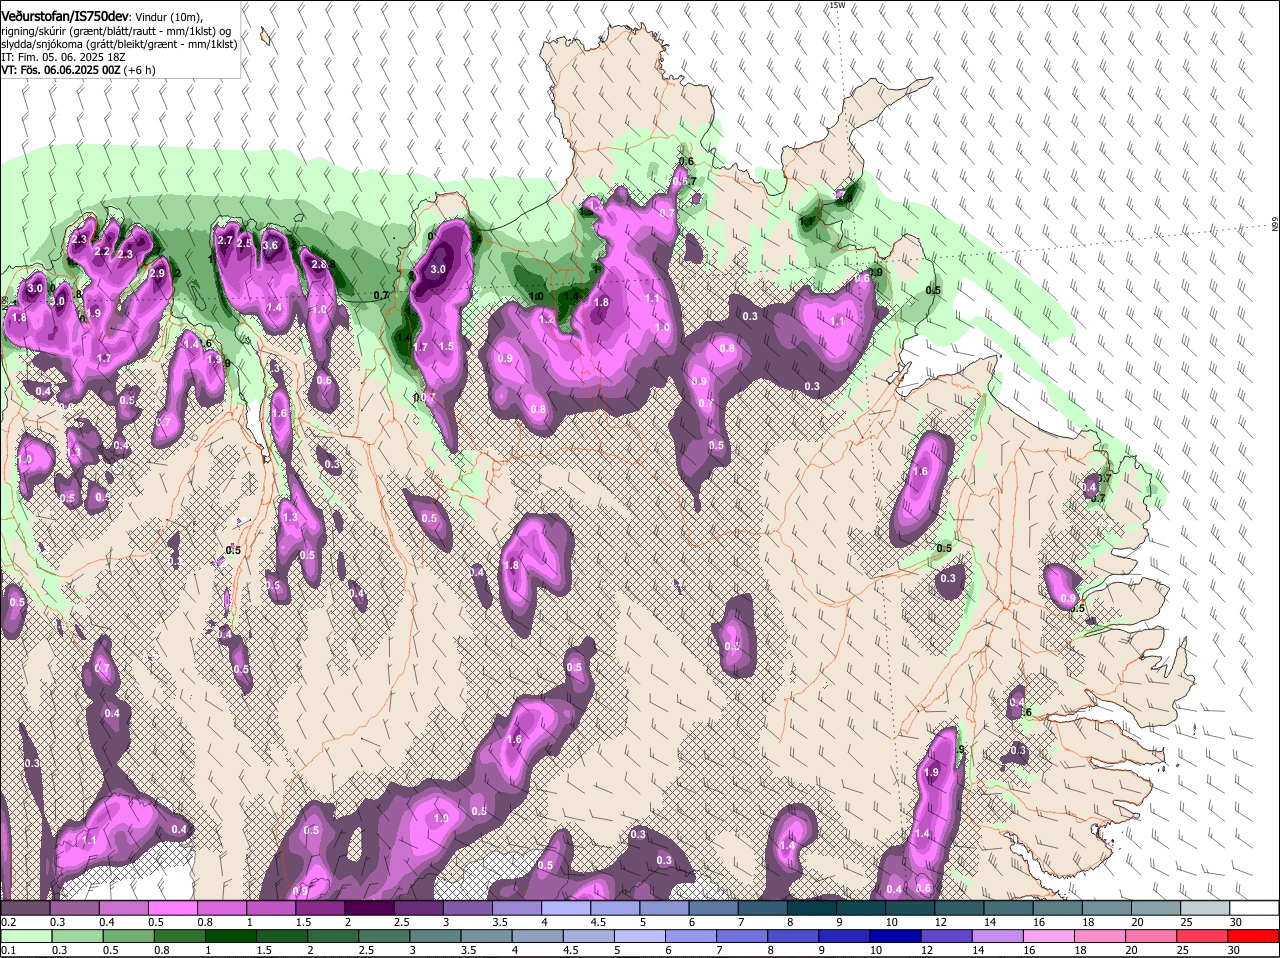Pick the darkest purple swatch between 2 and 2.5, upper scale
1280x958 pixels.
[x=369, y=908]
